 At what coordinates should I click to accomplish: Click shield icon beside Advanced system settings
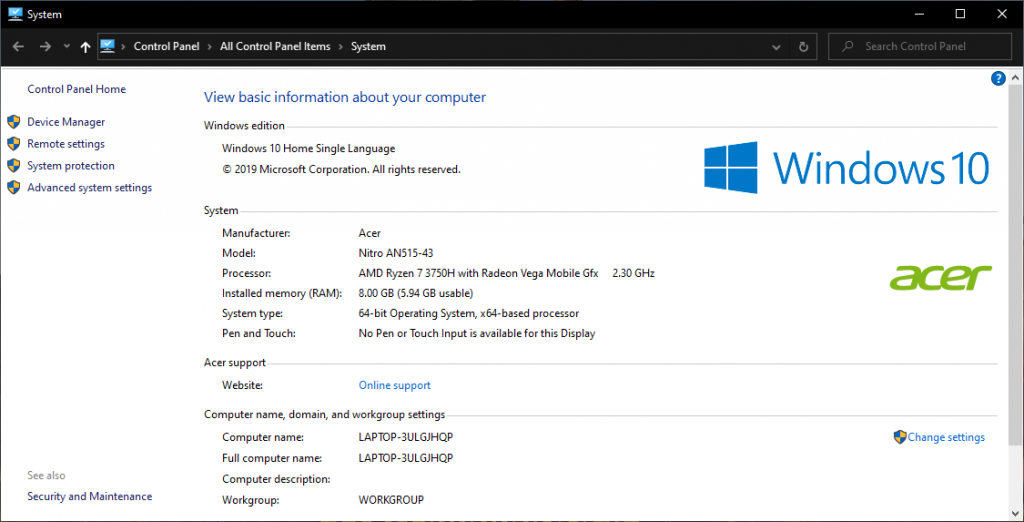(x=14, y=188)
